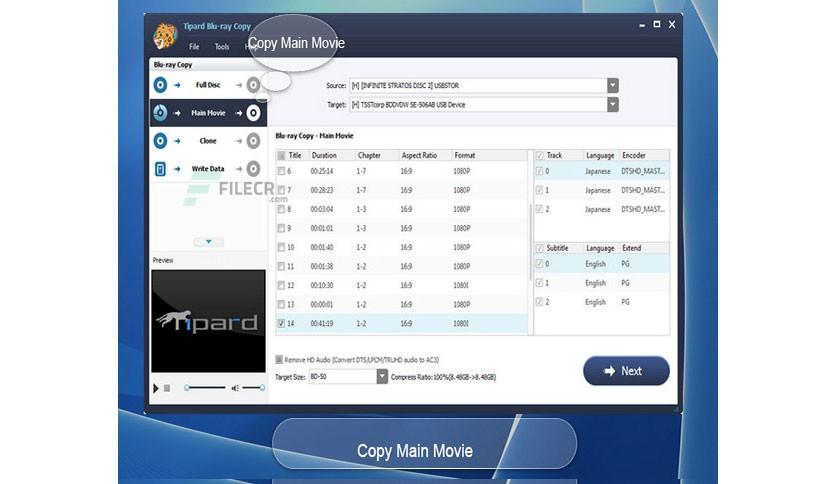The height and width of the screenshot is (484, 836).
Task: Play the preview video
Action: pyautogui.click(x=156, y=388)
